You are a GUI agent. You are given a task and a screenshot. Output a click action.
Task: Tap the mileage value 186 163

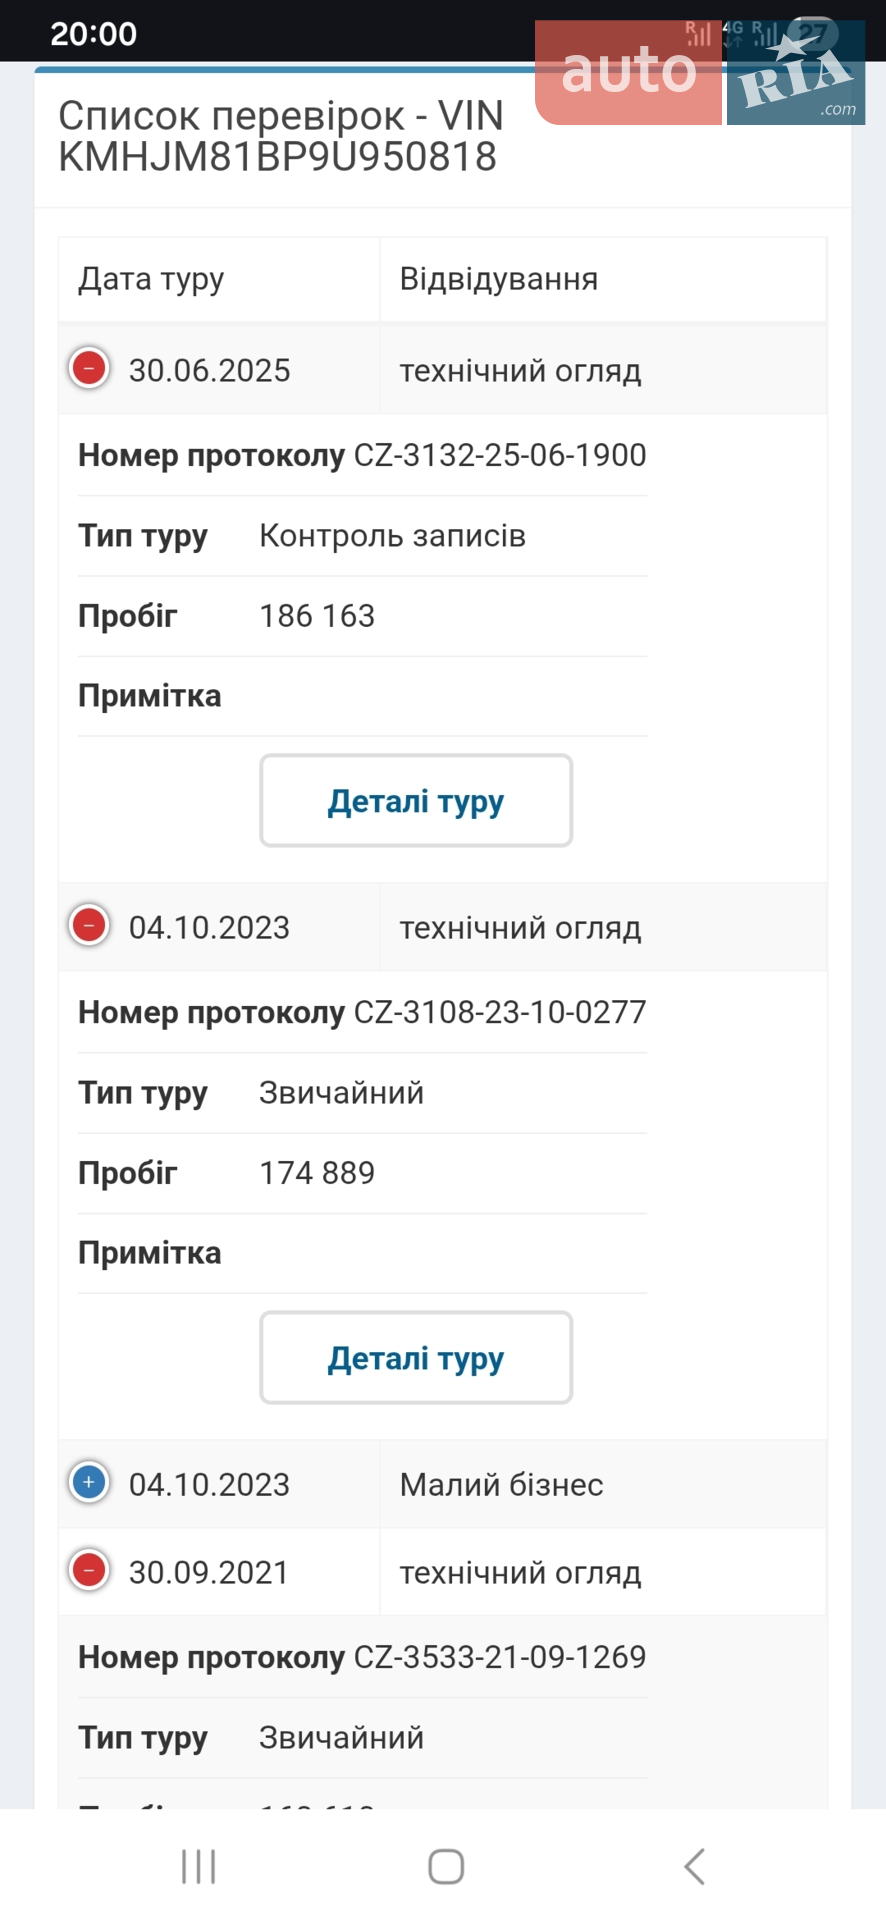(317, 616)
